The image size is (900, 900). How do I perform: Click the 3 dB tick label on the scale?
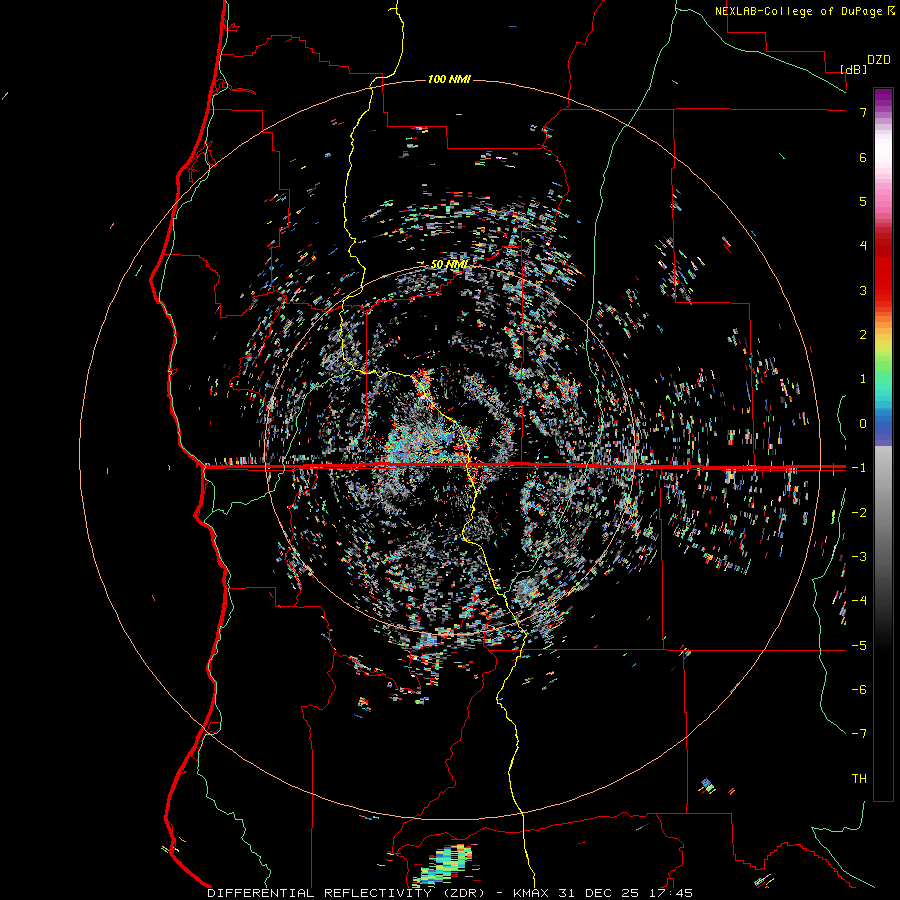coord(863,290)
